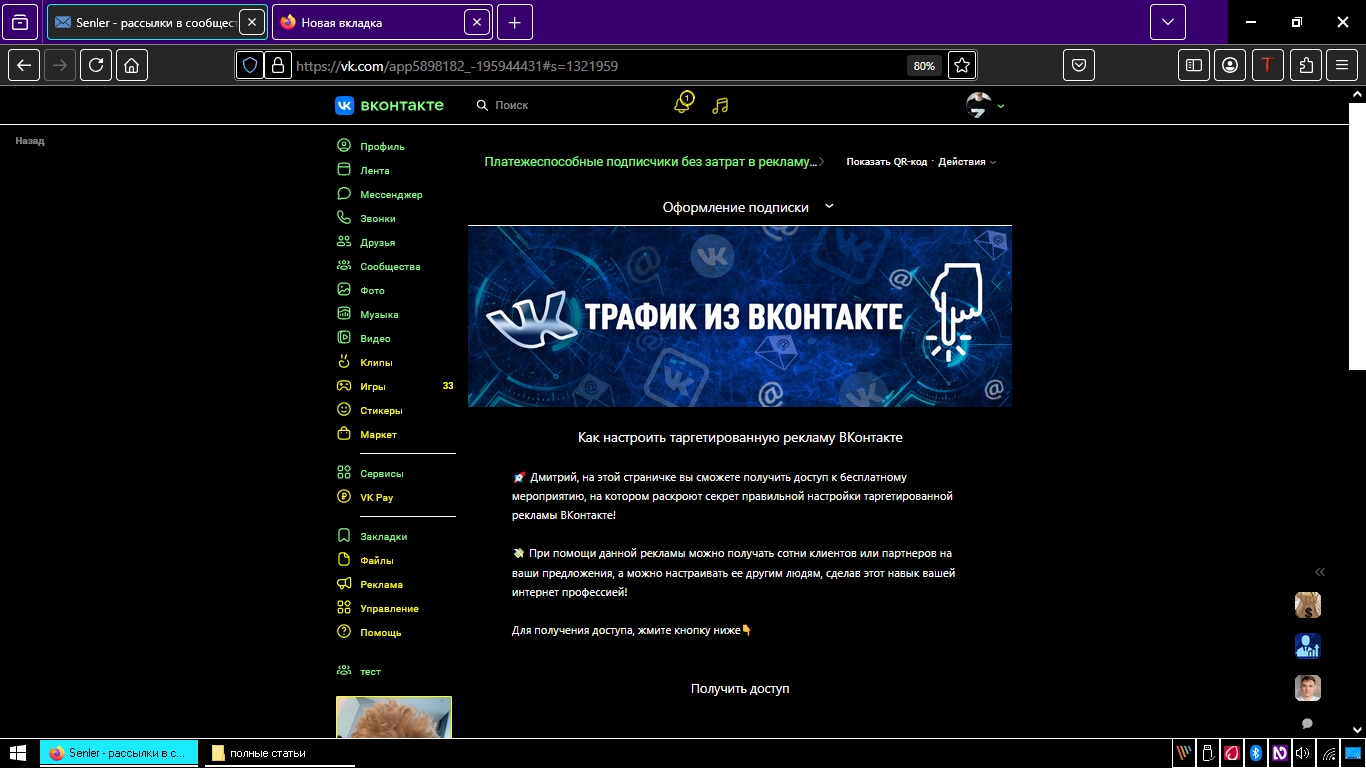Toggle the Firefox sidebar
Image resolution: width=1366 pixels, height=768 pixels.
point(1194,66)
